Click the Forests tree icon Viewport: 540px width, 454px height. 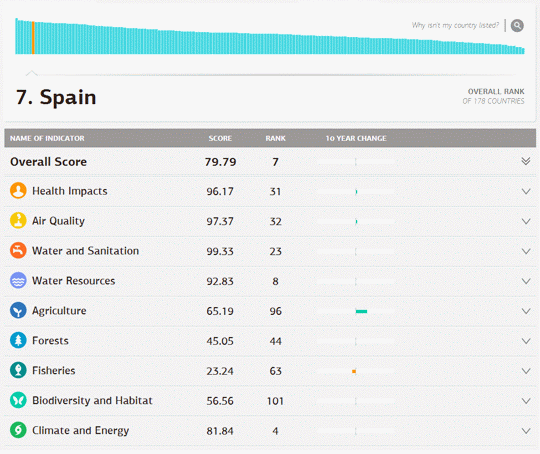[18, 340]
